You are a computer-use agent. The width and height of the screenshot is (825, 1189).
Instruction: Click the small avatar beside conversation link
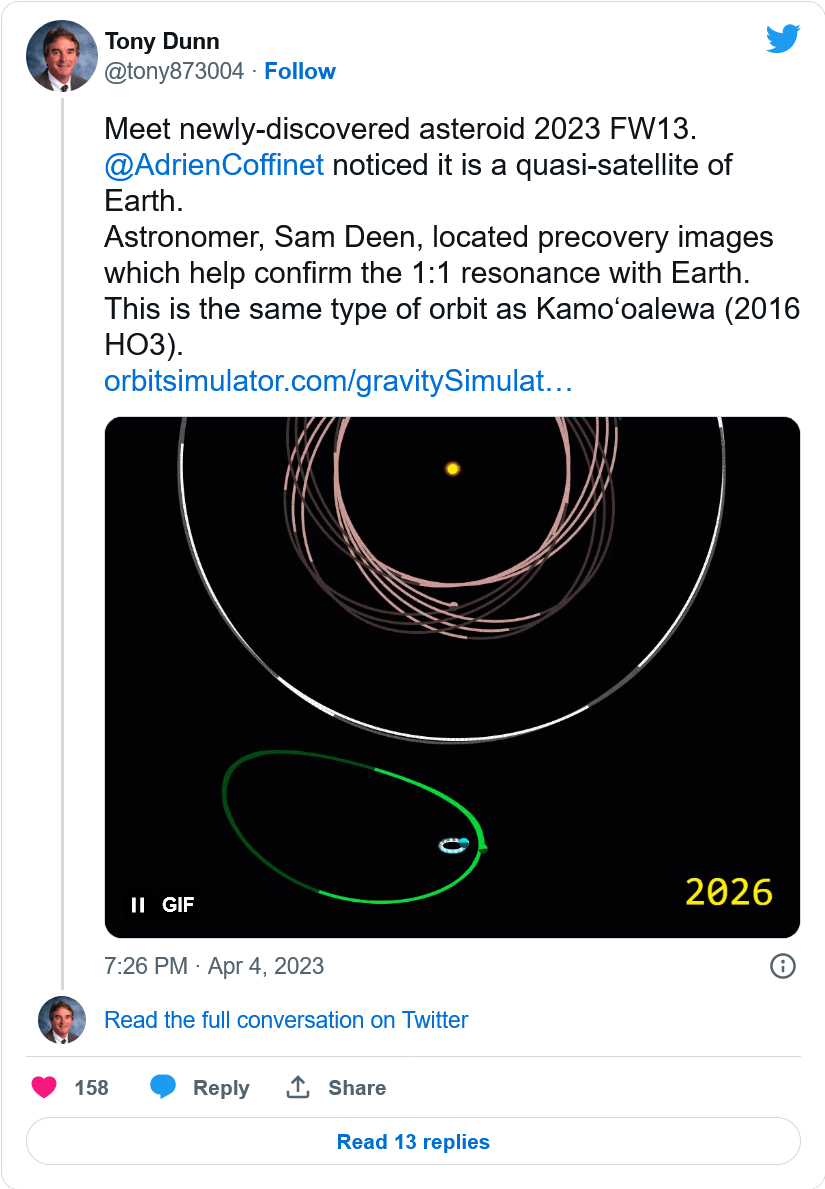(x=61, y=1020)
